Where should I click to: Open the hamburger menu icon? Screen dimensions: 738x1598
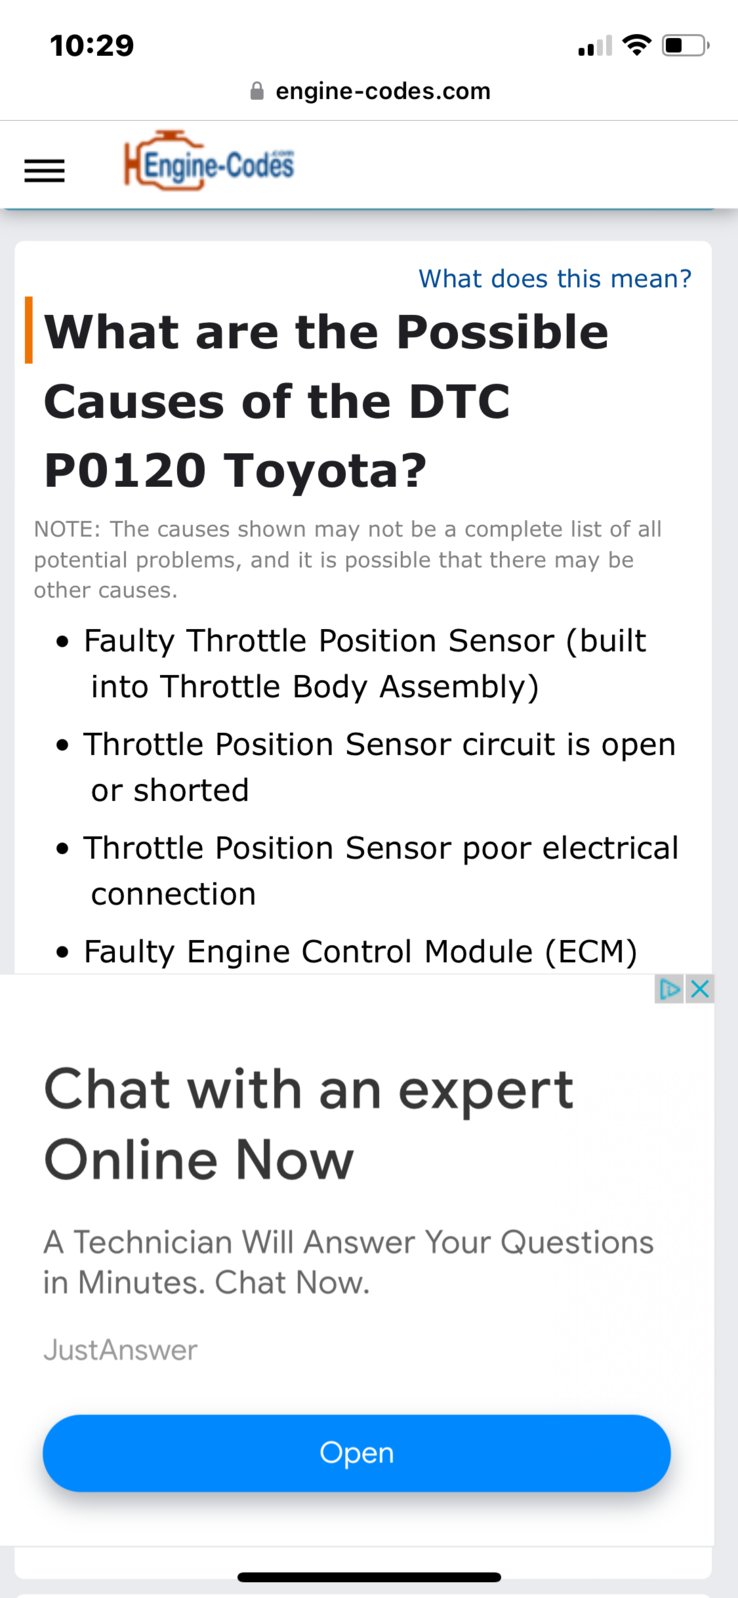44,171
